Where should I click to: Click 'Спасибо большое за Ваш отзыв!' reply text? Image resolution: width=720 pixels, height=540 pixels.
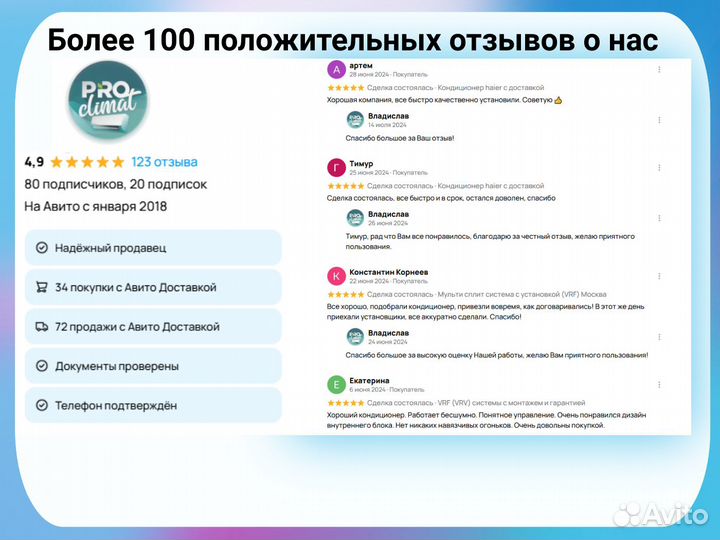[400, 138]
